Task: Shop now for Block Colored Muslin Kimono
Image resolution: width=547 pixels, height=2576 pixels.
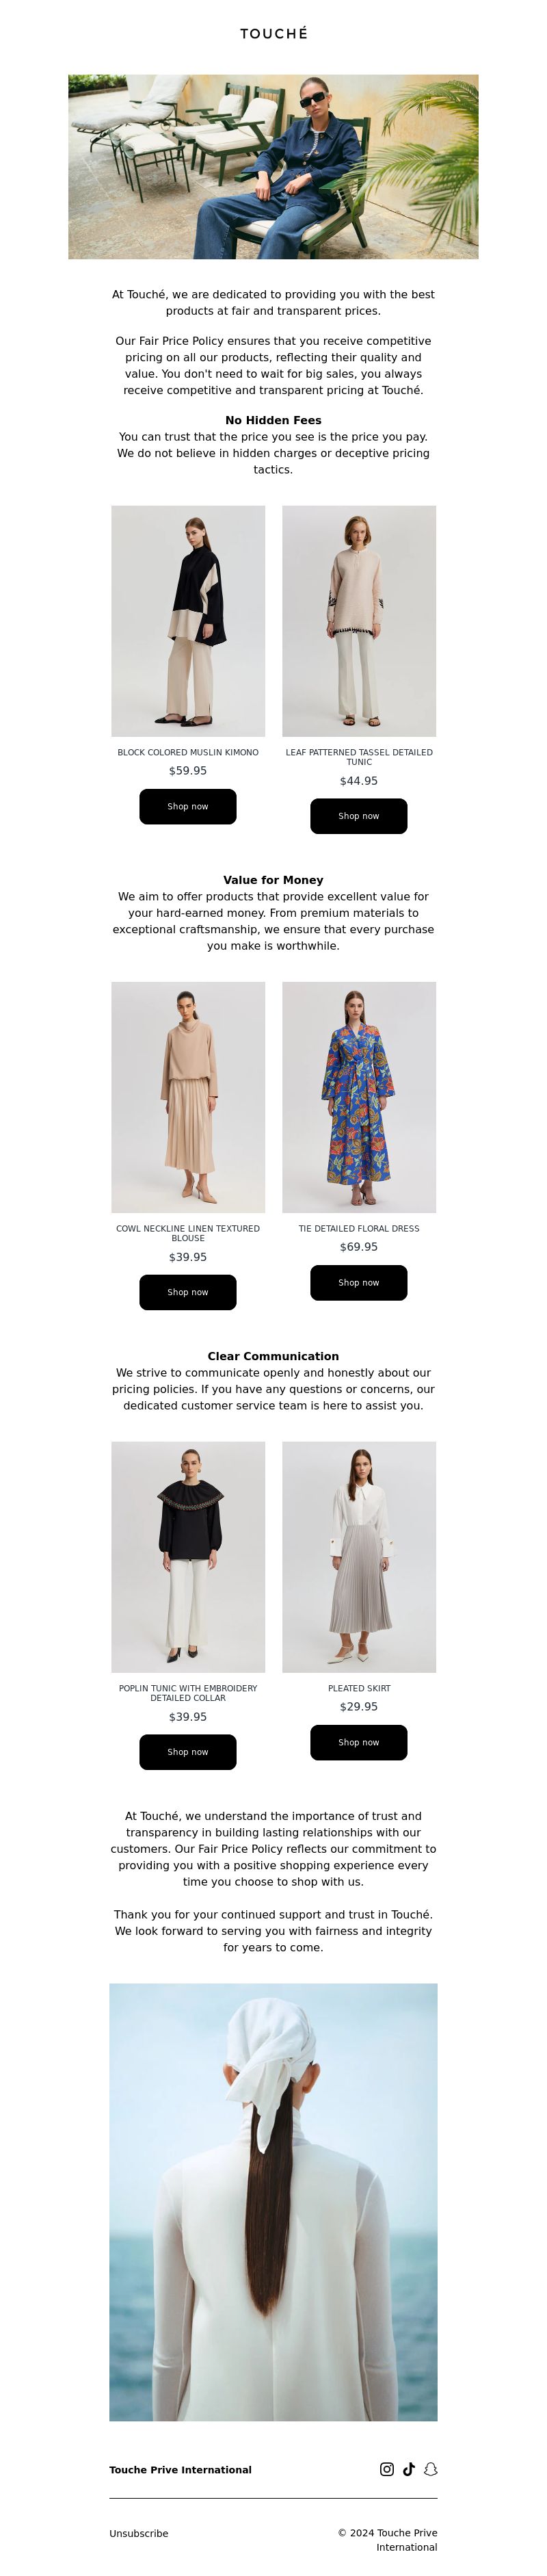Action: tap(188, 806)
